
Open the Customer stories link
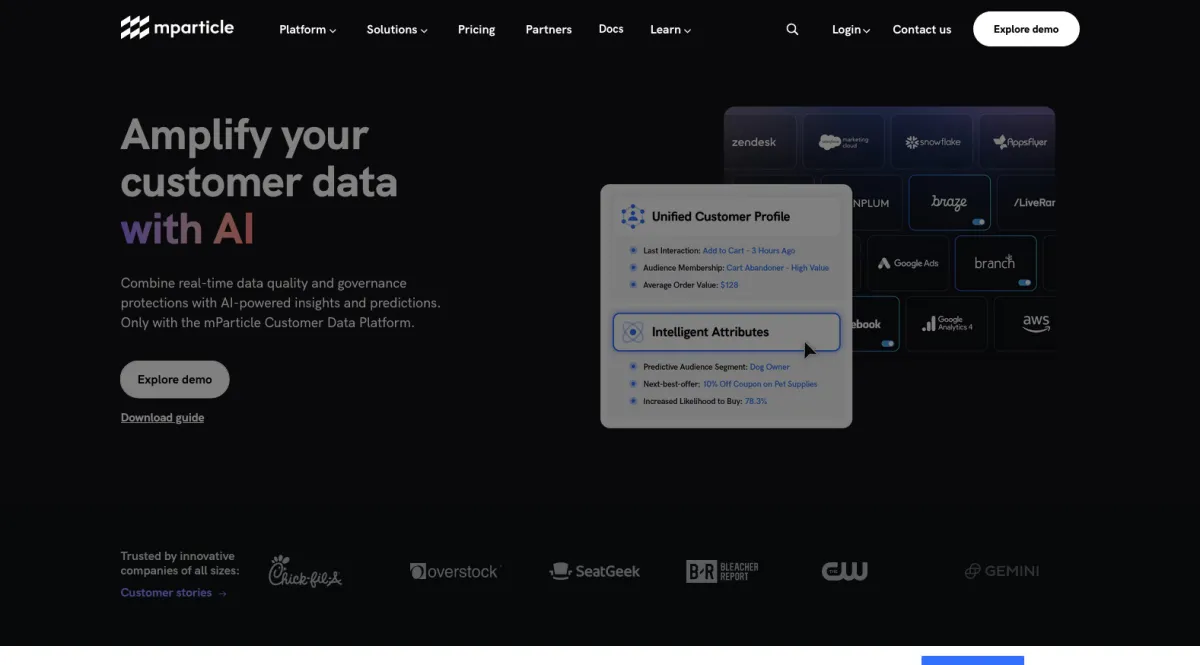pyautogui.click(x=174, y=593)
